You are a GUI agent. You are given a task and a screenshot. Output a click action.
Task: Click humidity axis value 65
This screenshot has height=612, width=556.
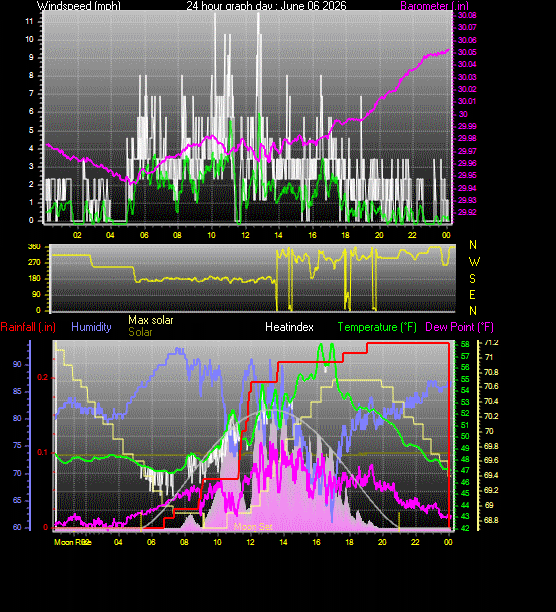[x=17, y=500]
